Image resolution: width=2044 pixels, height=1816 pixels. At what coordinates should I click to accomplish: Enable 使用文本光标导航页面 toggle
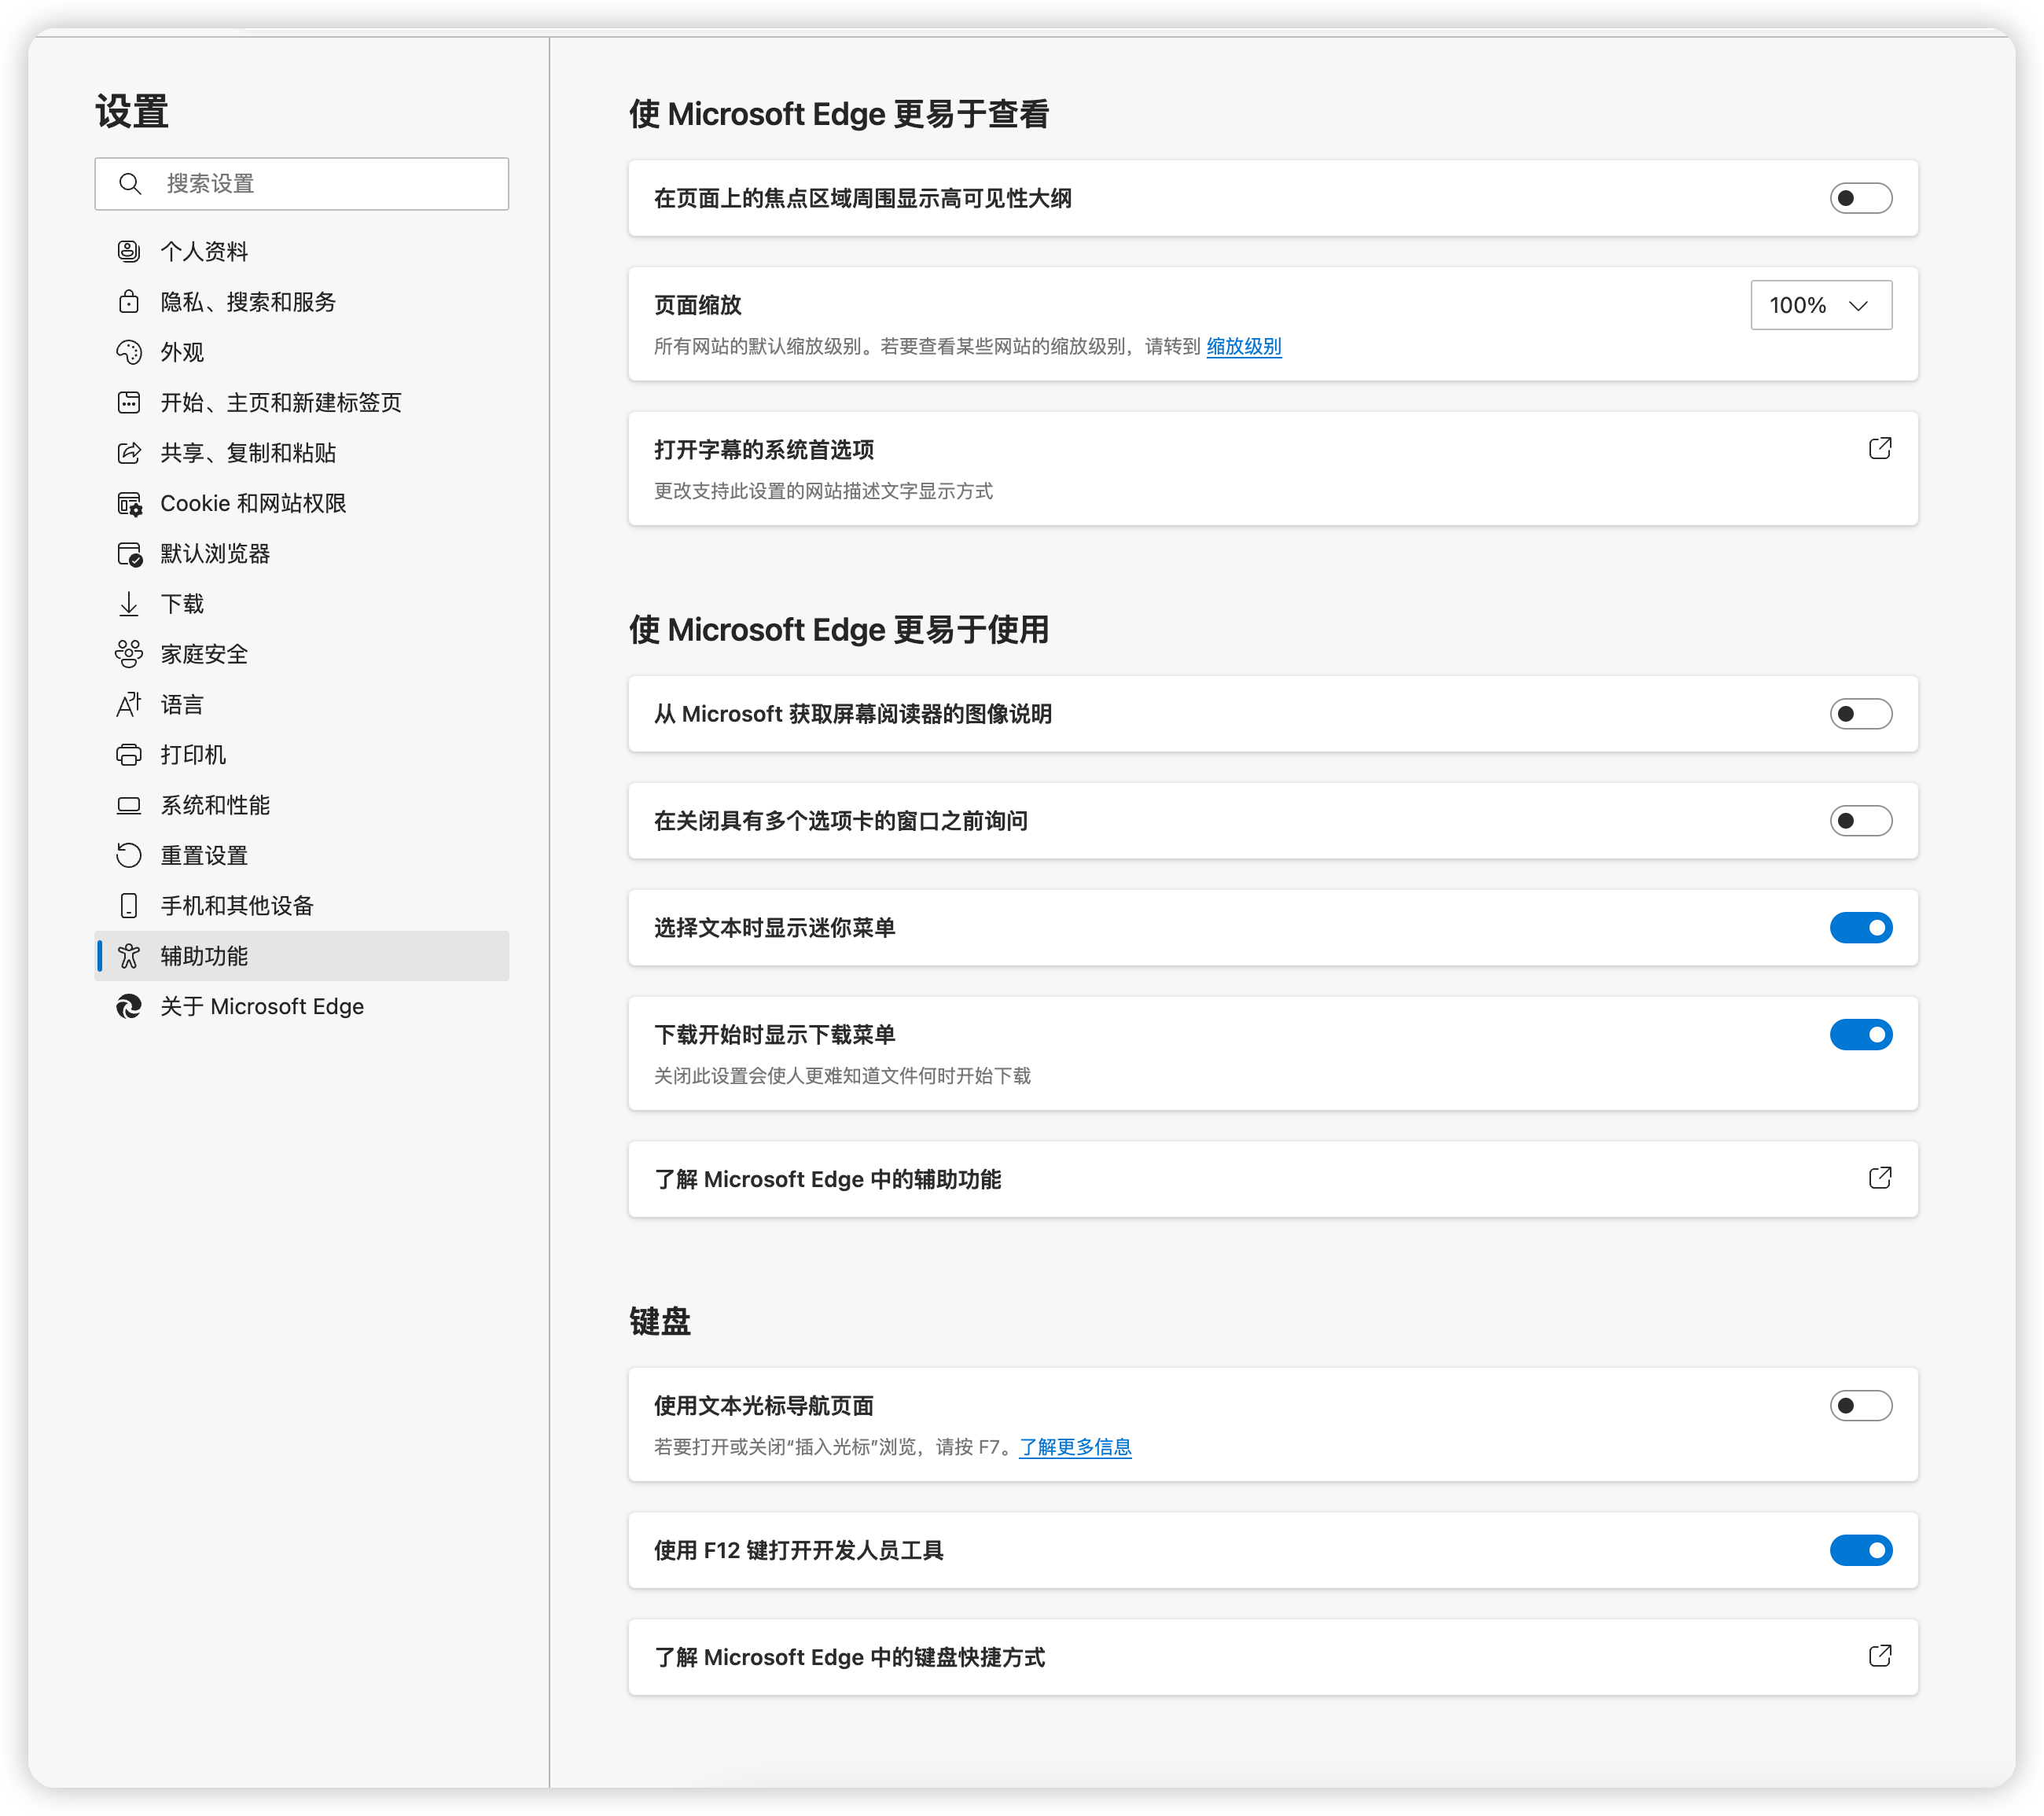[x=1861, y=1405]
